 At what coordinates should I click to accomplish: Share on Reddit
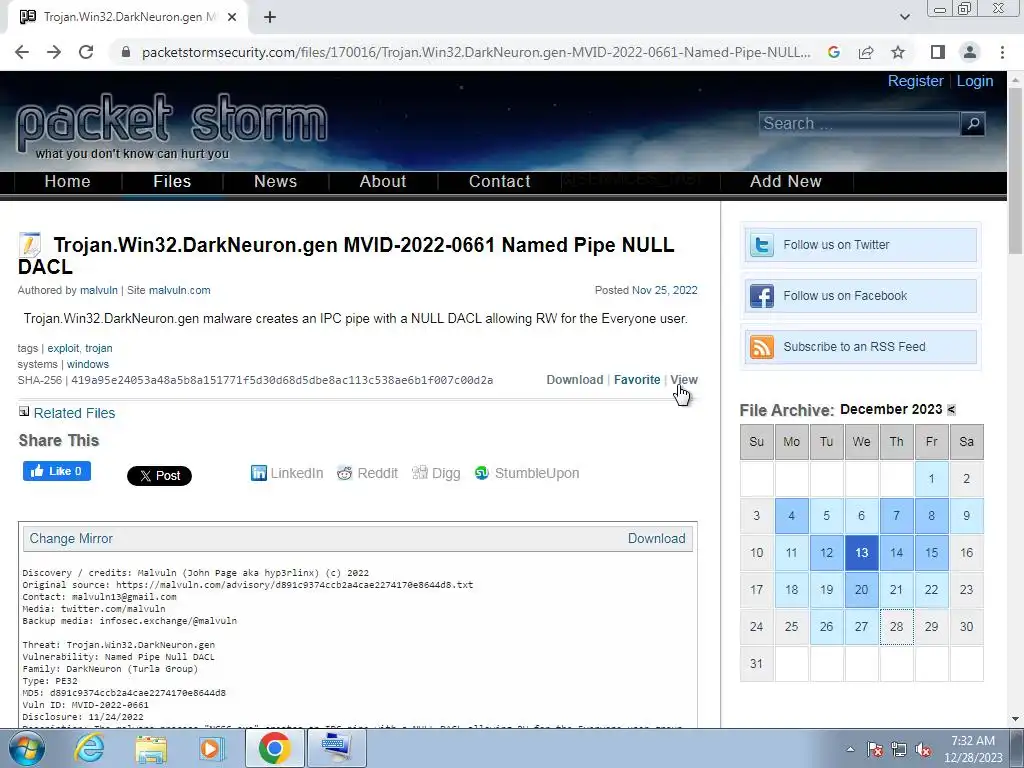pyautogui.click(x=368, y=473)
